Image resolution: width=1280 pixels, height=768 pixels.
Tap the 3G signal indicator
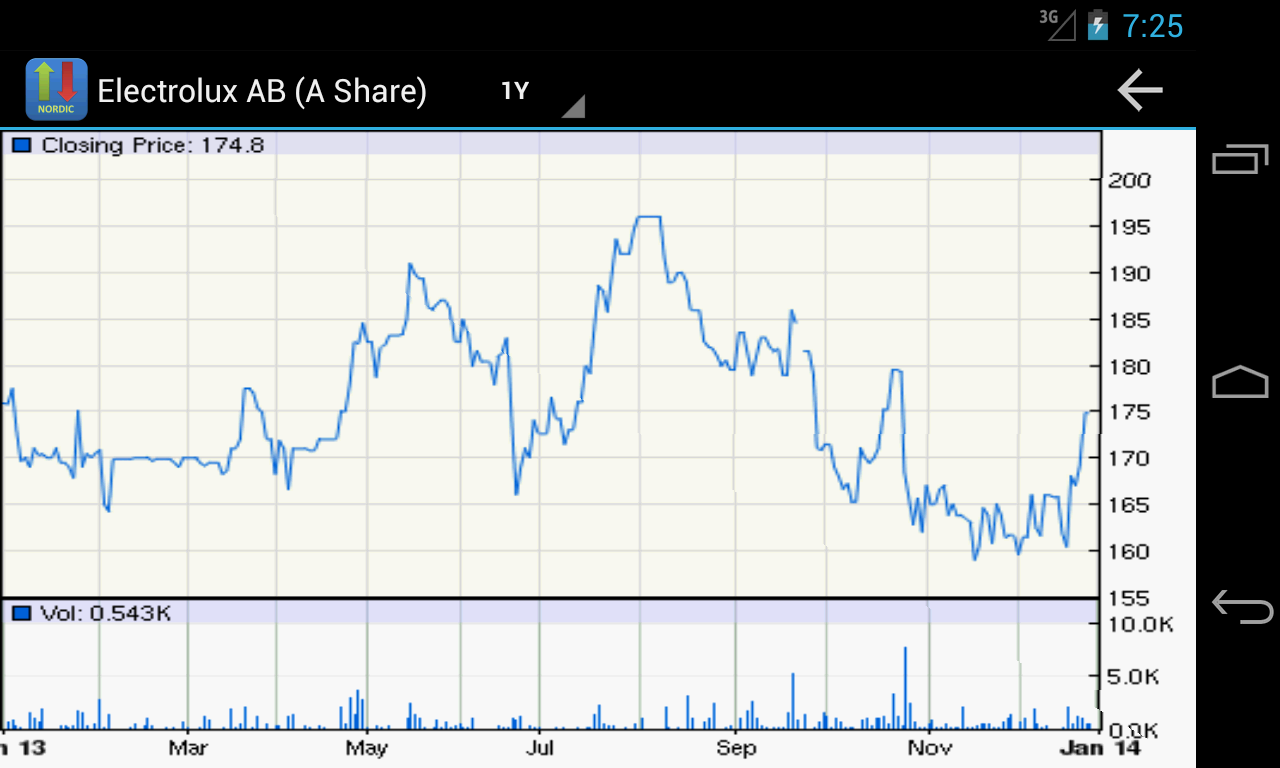1057,24
